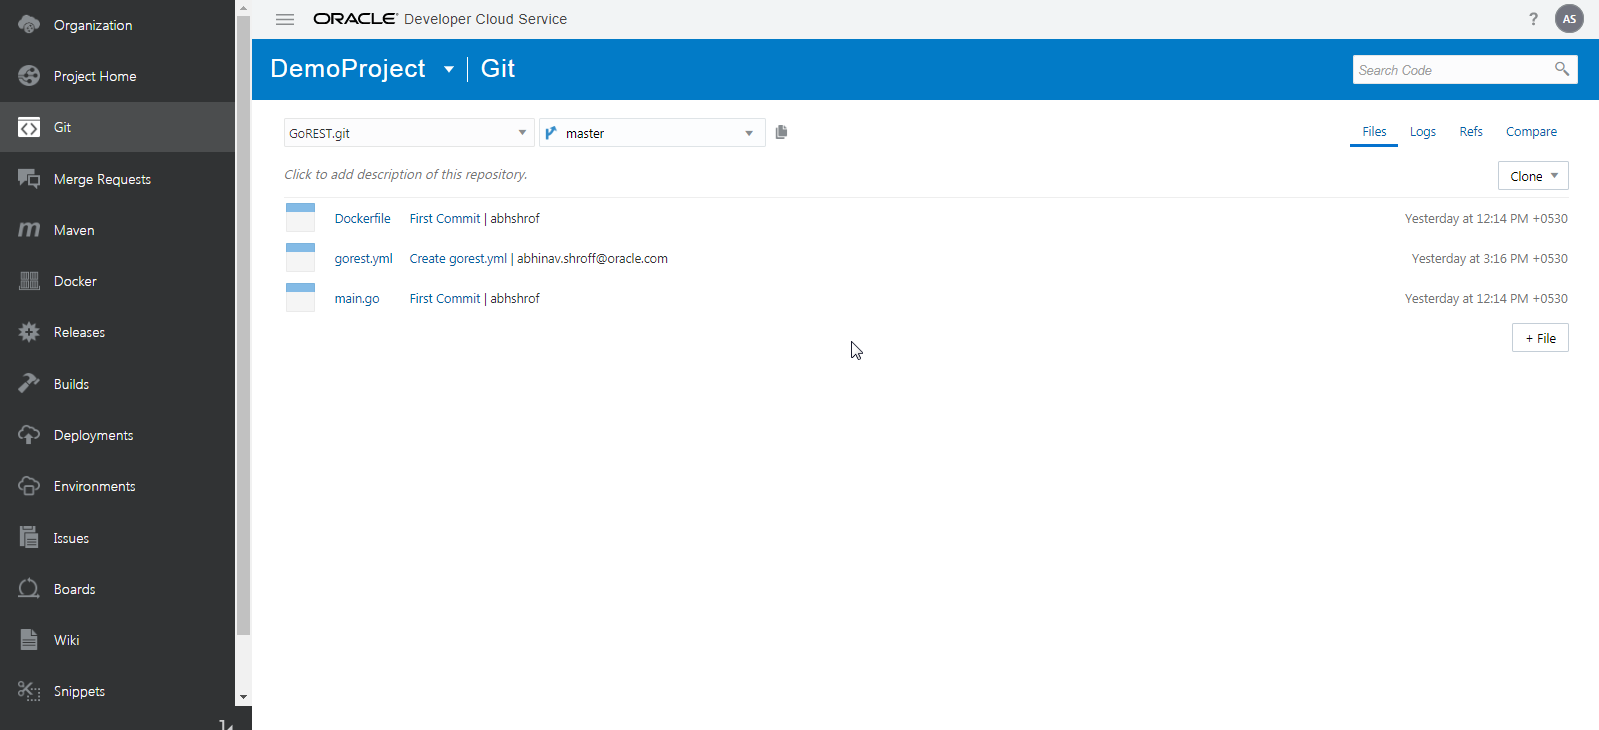
Task: Open the AS user avatar menu
Action: tap(1569, 19)
